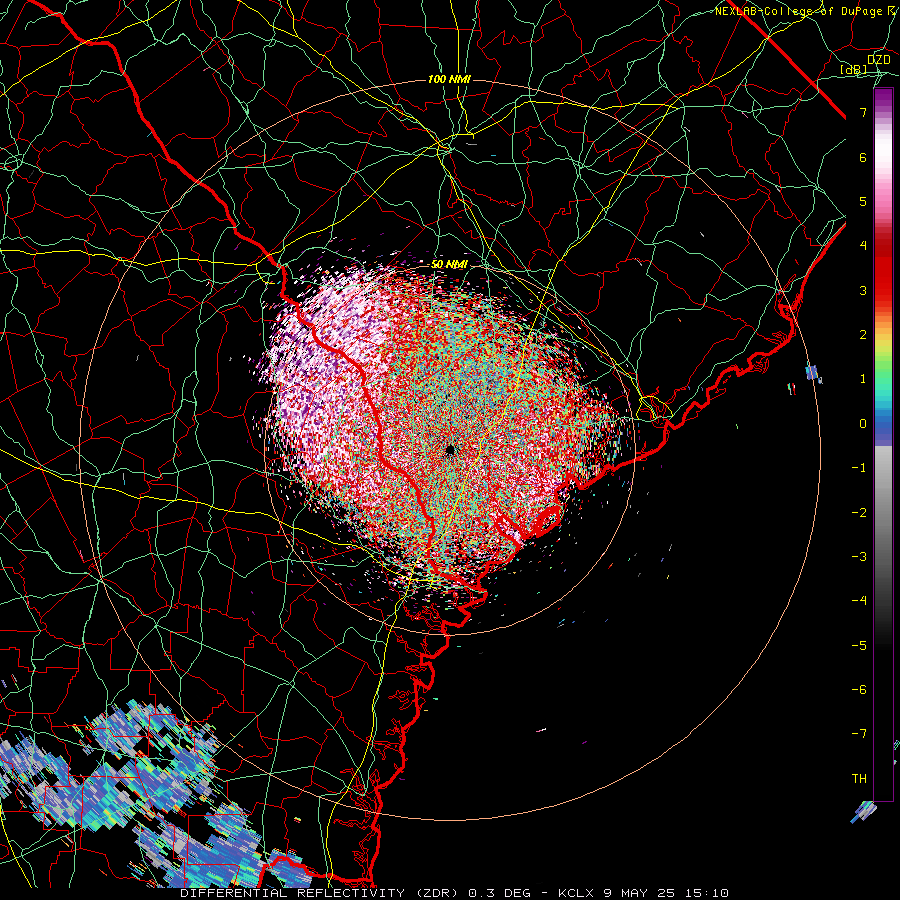Click the 4 value on ZDR scale

[x=863, y=246]
